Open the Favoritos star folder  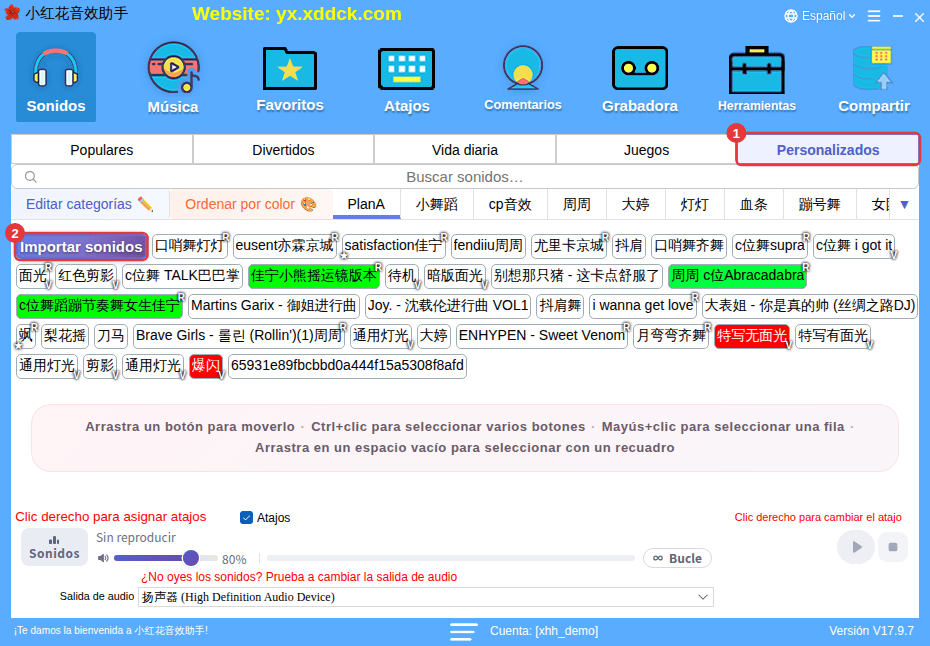290,77
